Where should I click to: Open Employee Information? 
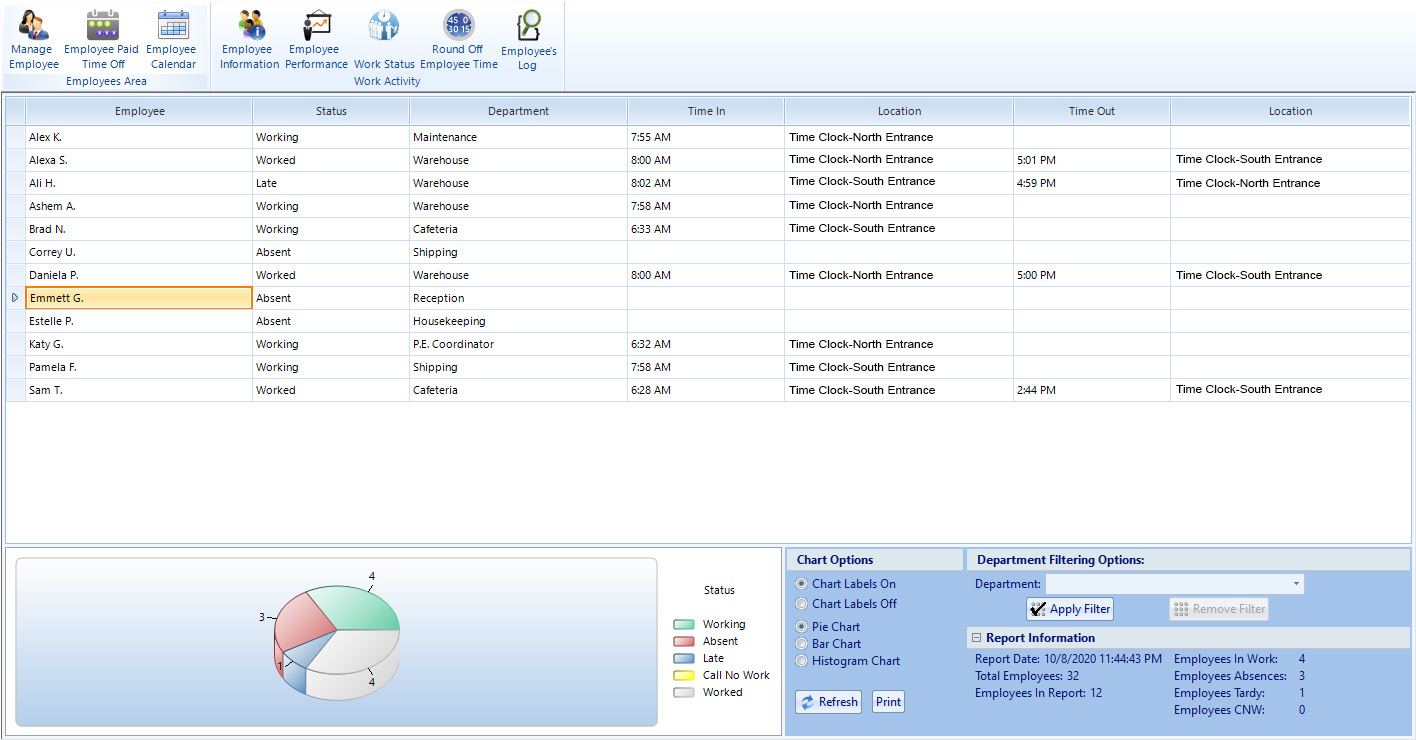249,40
